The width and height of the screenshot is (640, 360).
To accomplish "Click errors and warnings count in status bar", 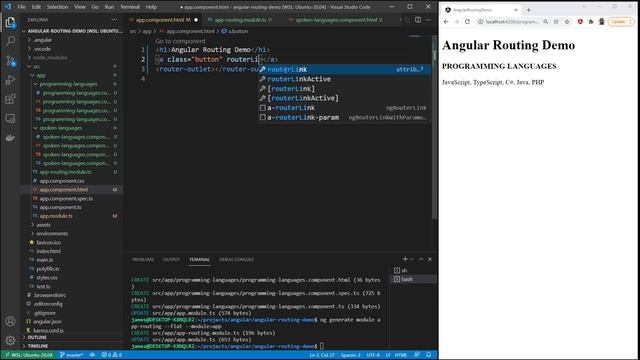I will coord(111,355).
